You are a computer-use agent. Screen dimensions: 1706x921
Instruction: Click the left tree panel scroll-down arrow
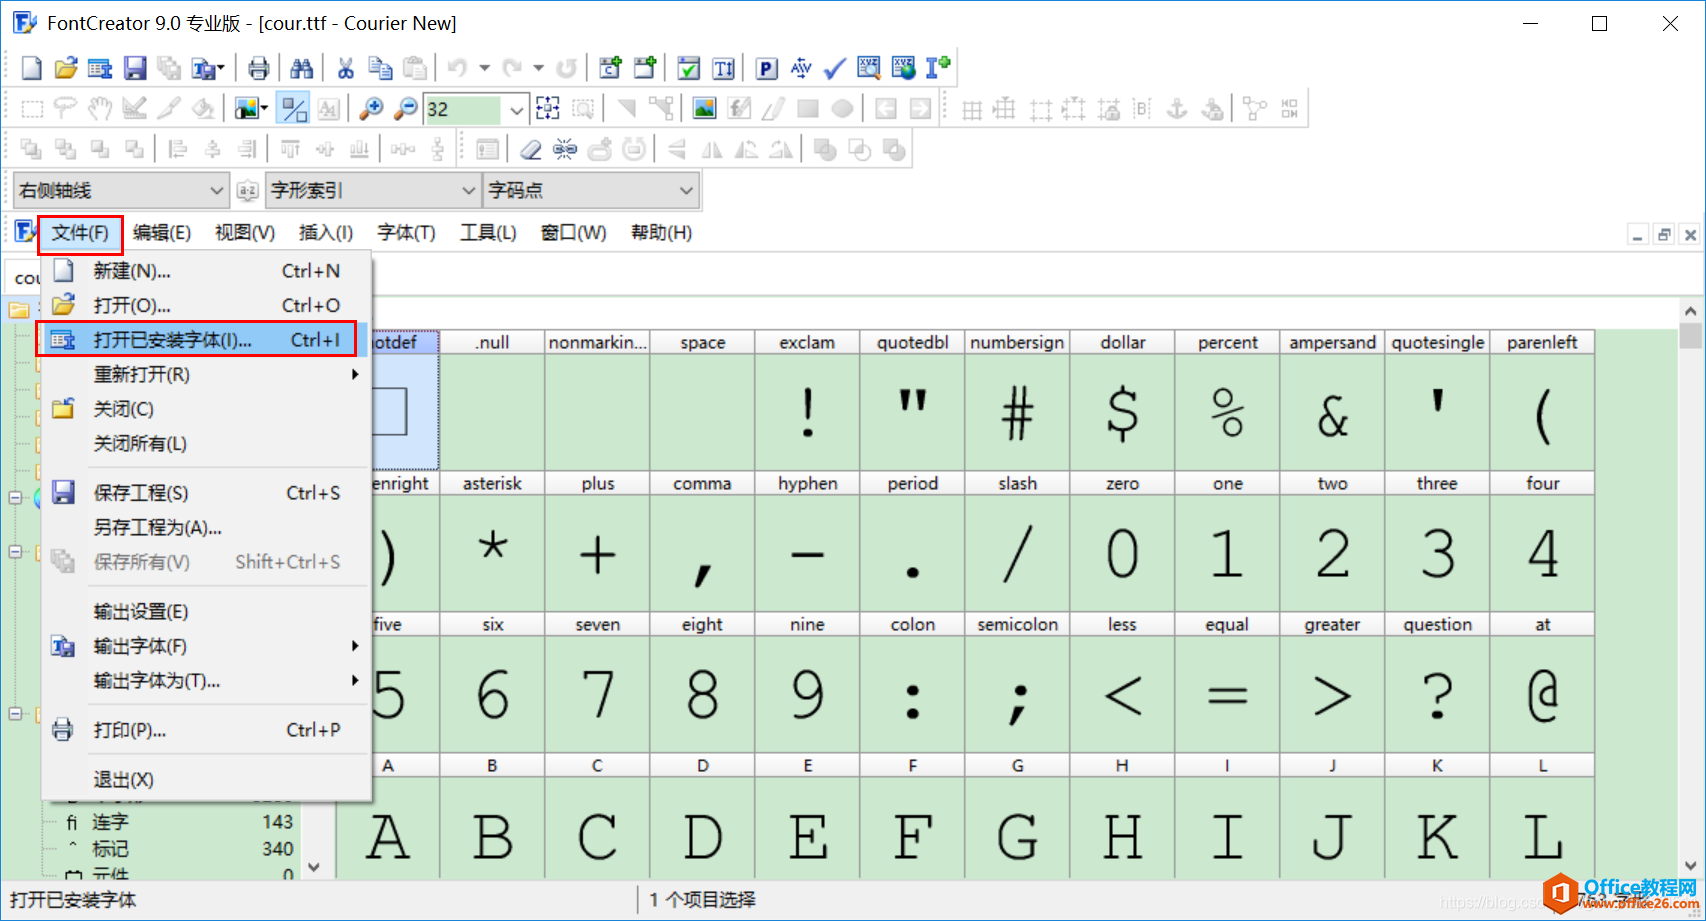314,867
